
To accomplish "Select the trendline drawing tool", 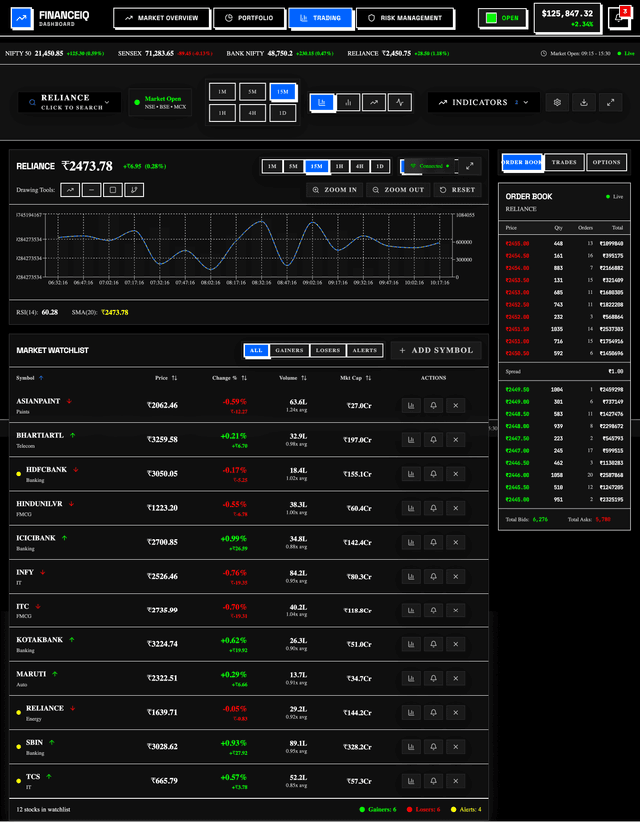I will (x=70, y=190).
